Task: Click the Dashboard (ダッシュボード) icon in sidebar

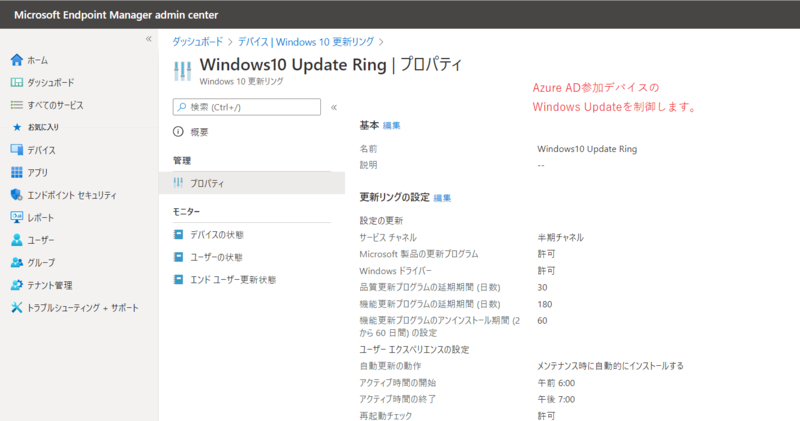Action: click(x=17, y=82)
